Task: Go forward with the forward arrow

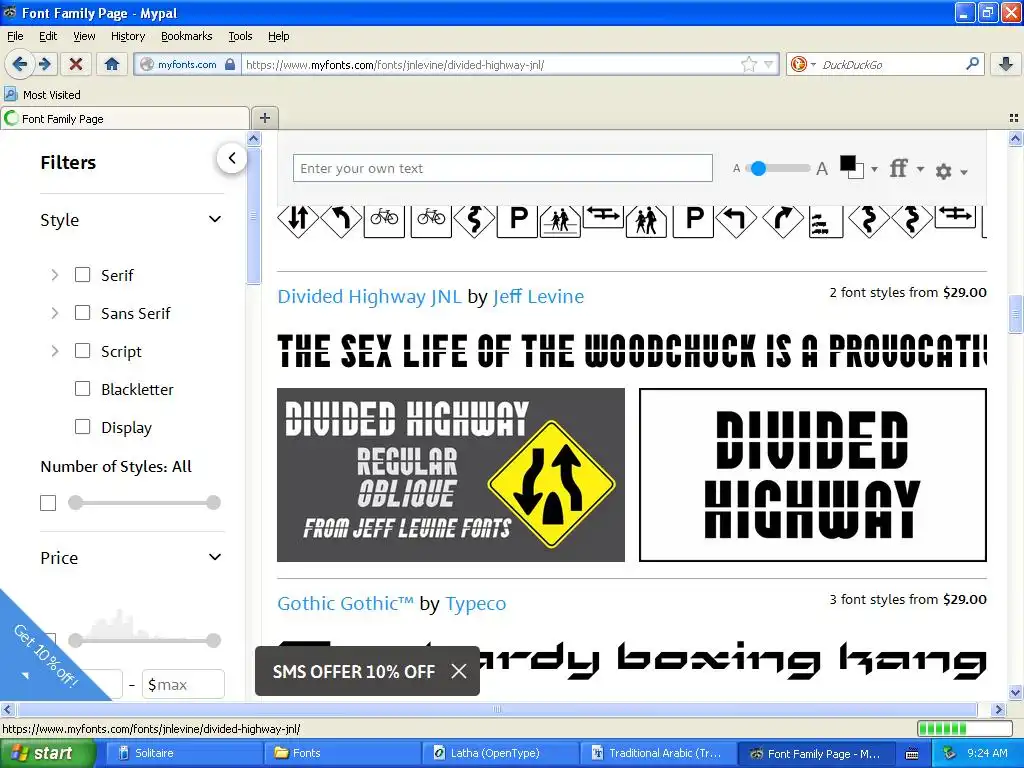Action: pos(44,64)
